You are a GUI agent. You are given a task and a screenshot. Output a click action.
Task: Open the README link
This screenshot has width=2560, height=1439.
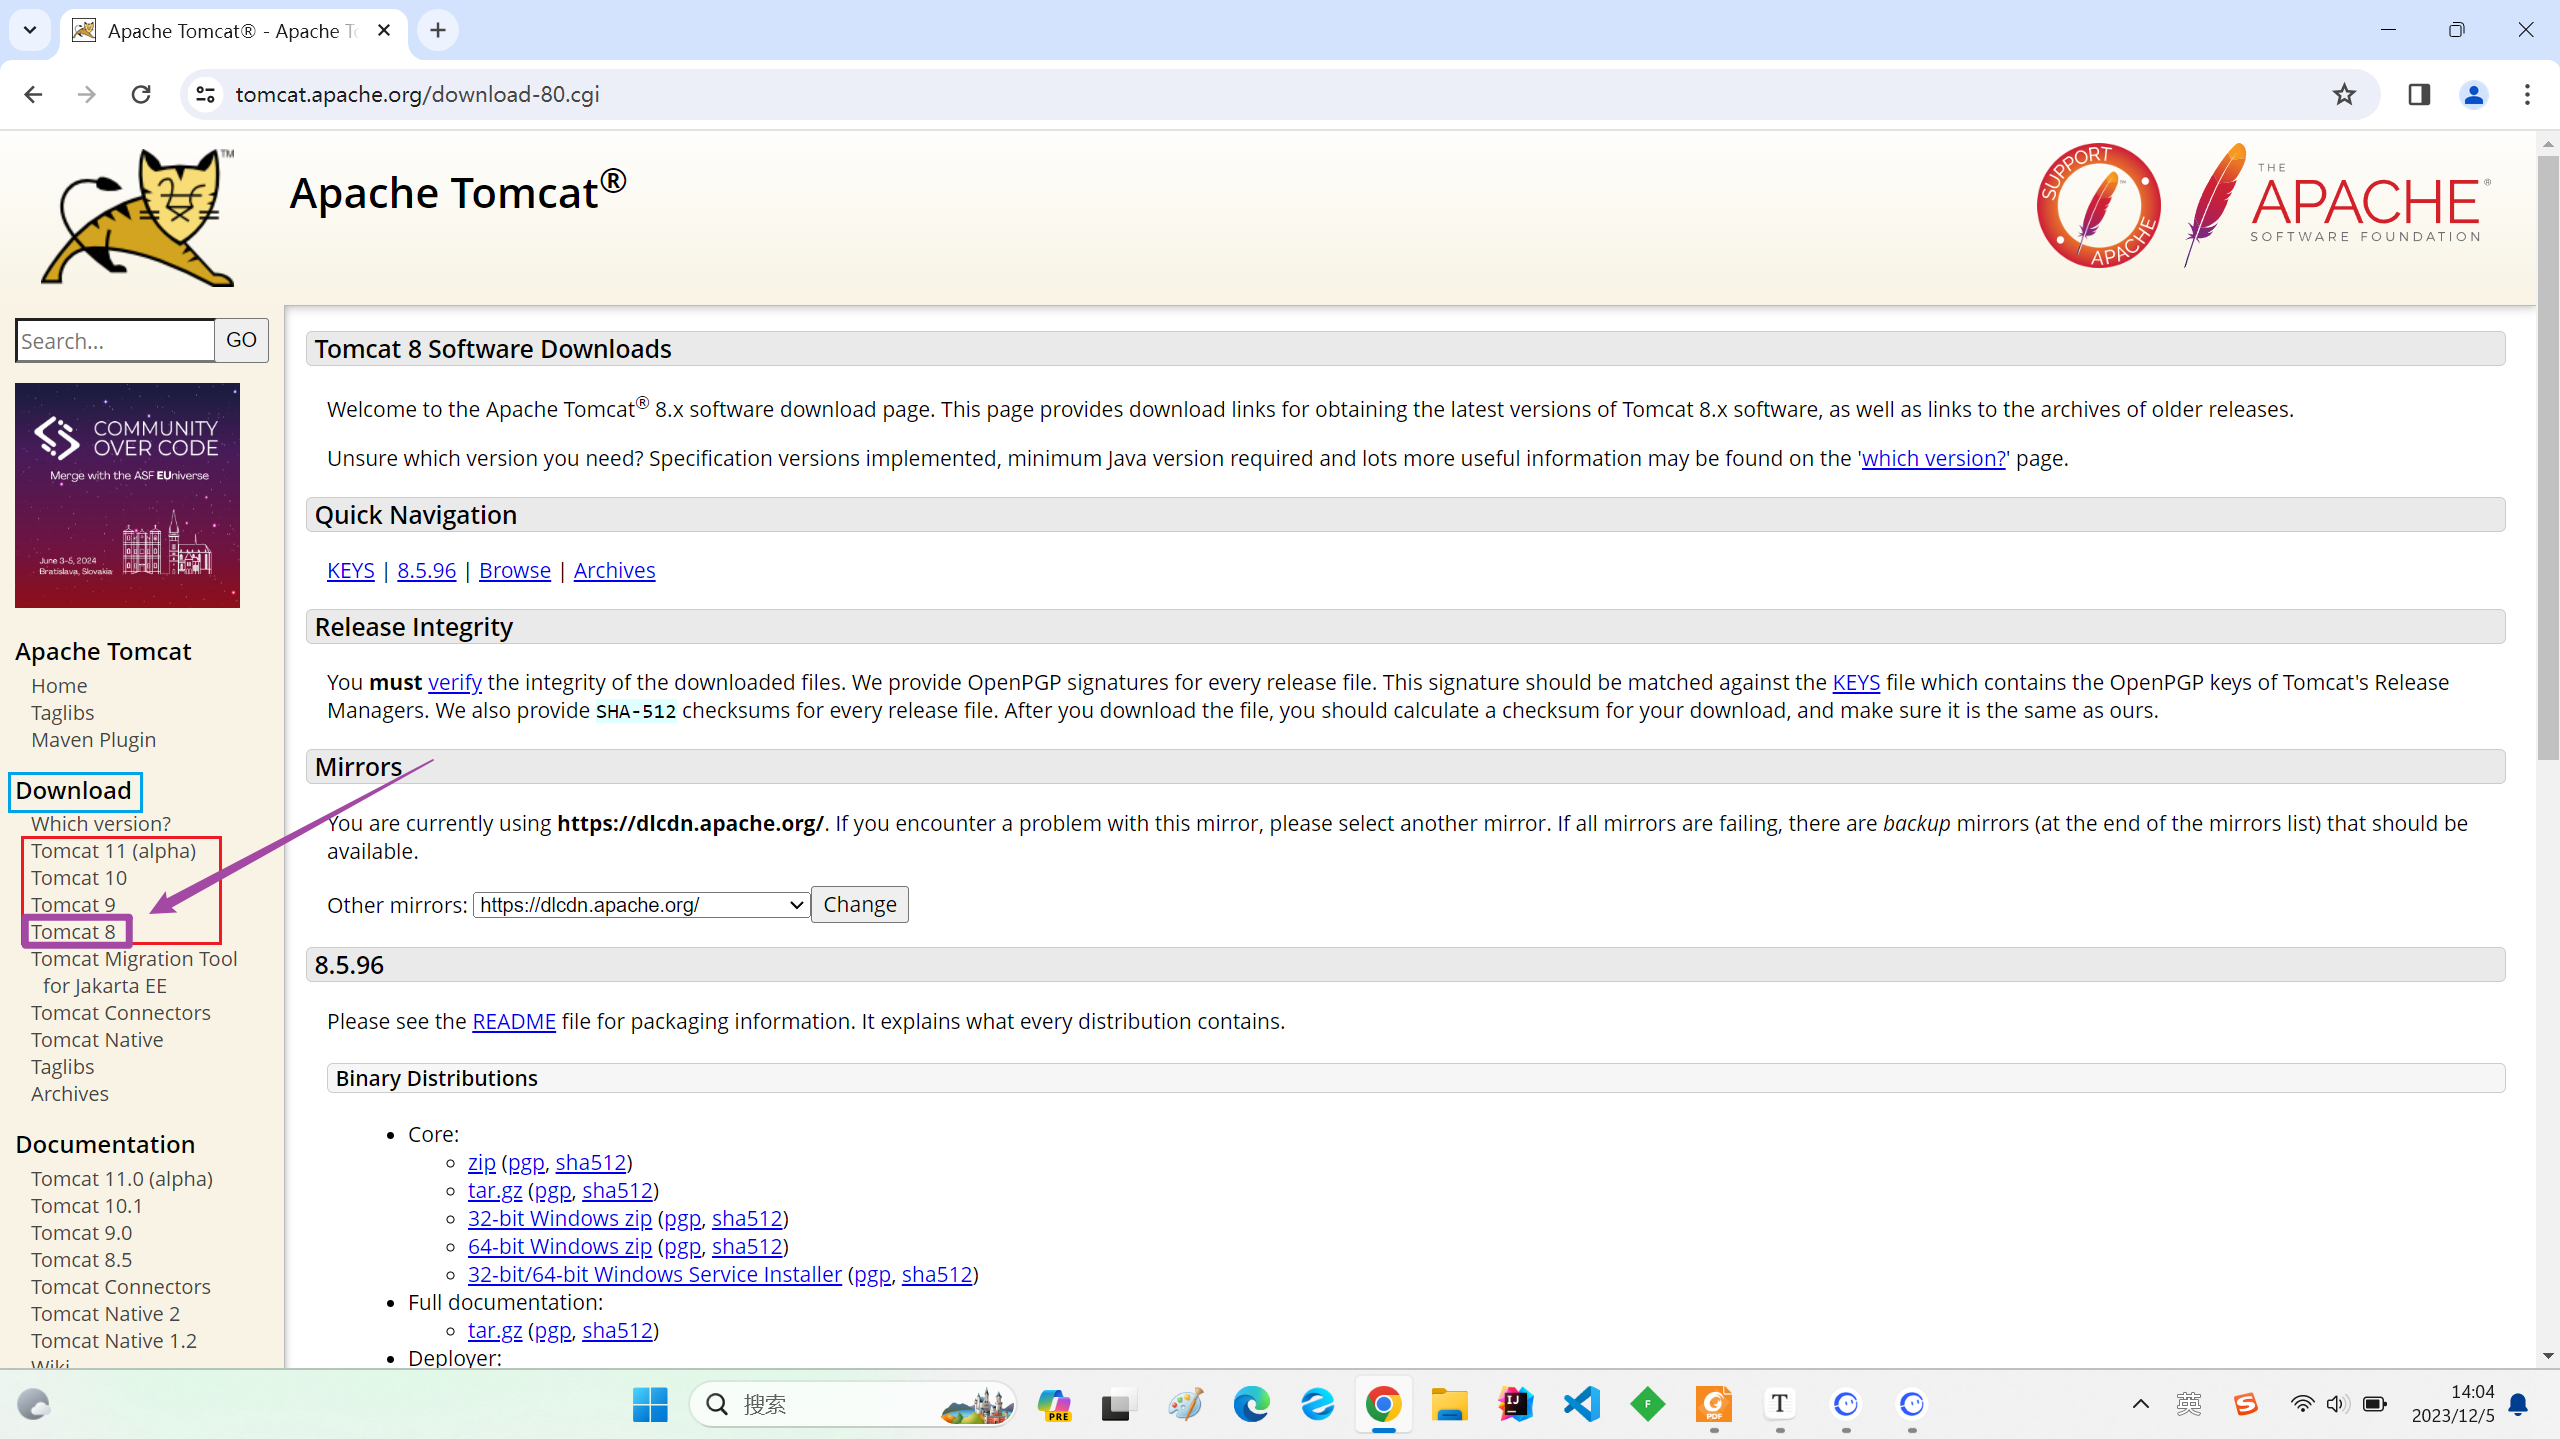(x=513, y=1021)
